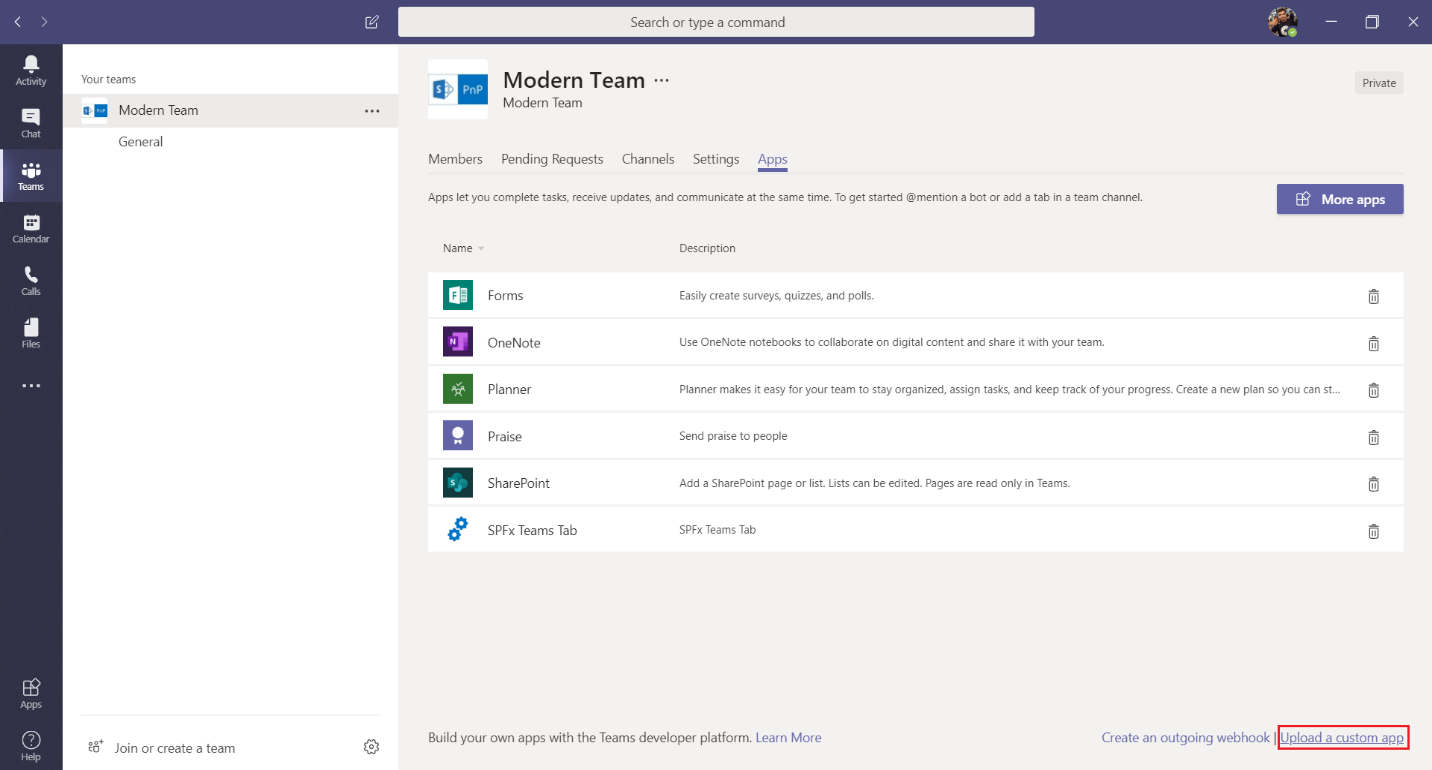Sort apps by Name column arrow
Viewport: 1432px width, 770px height.
click(x=481, y=249)
